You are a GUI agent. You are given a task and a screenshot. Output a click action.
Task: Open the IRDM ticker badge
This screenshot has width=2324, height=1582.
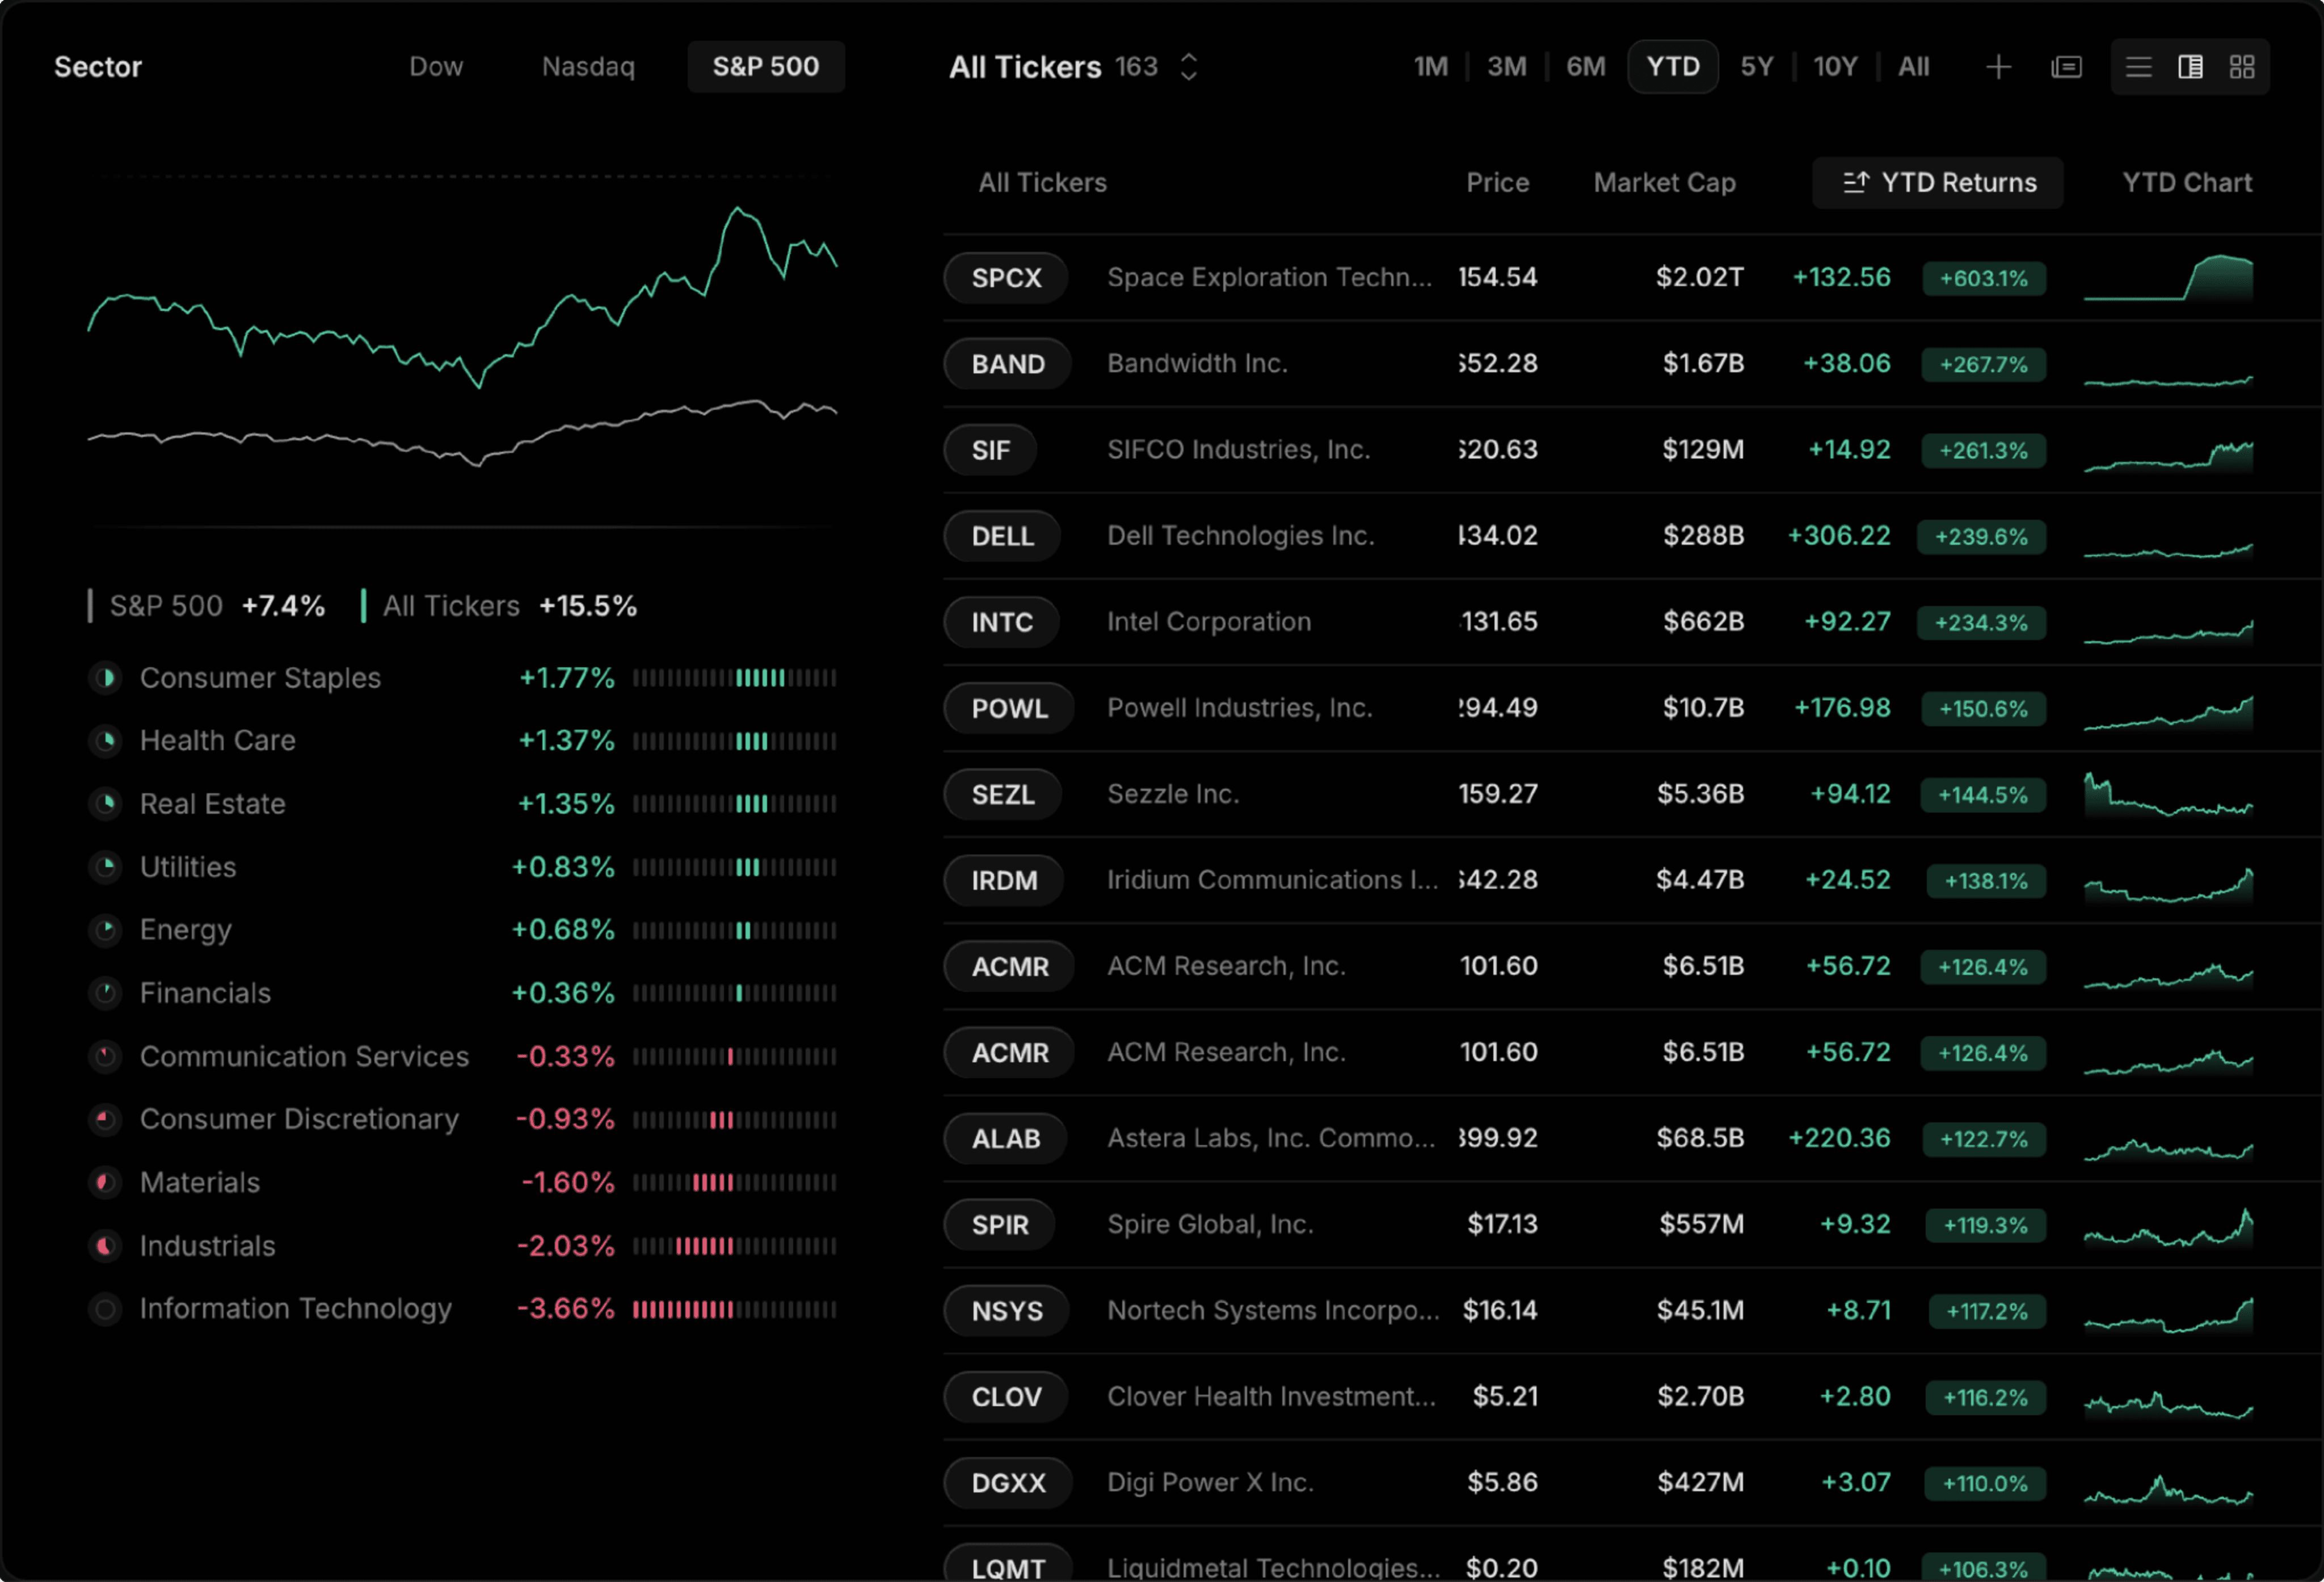point(1004,880)
